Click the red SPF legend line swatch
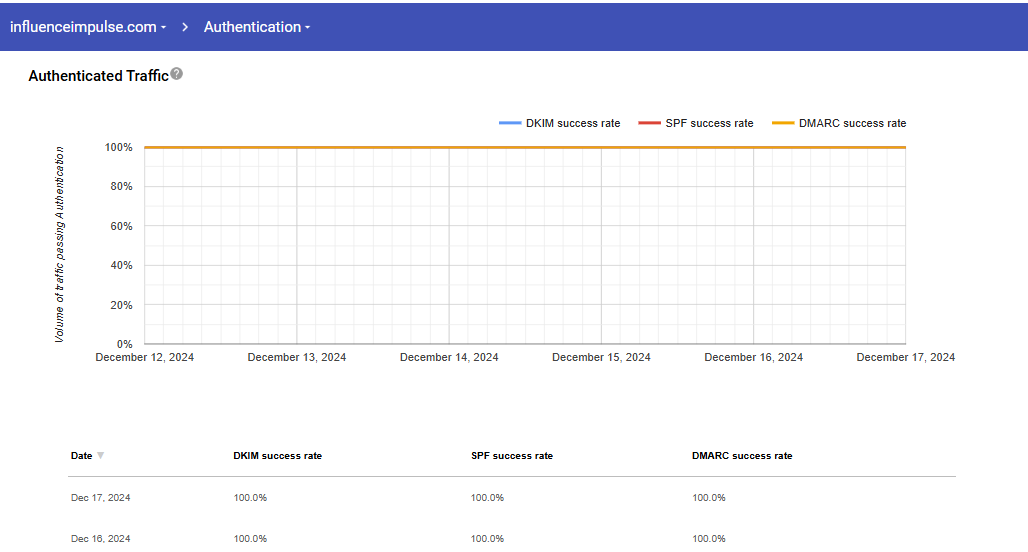This screenshot has height=552, width=1028. pyautogui.click(x=649, y=124)
